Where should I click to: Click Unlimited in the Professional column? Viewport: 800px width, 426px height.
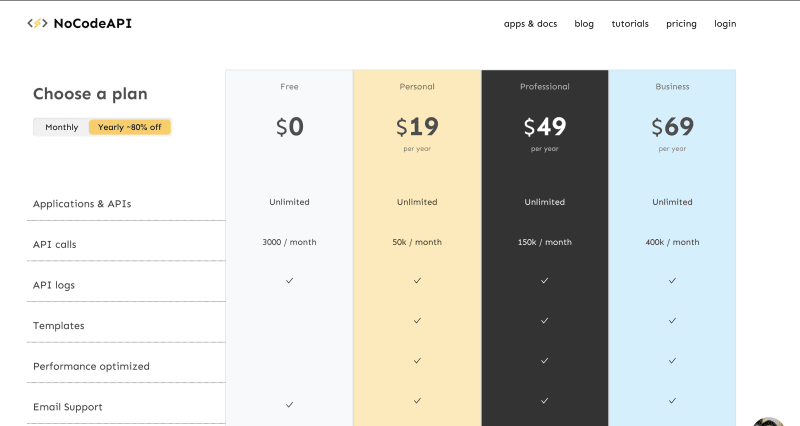pos(544,202)
